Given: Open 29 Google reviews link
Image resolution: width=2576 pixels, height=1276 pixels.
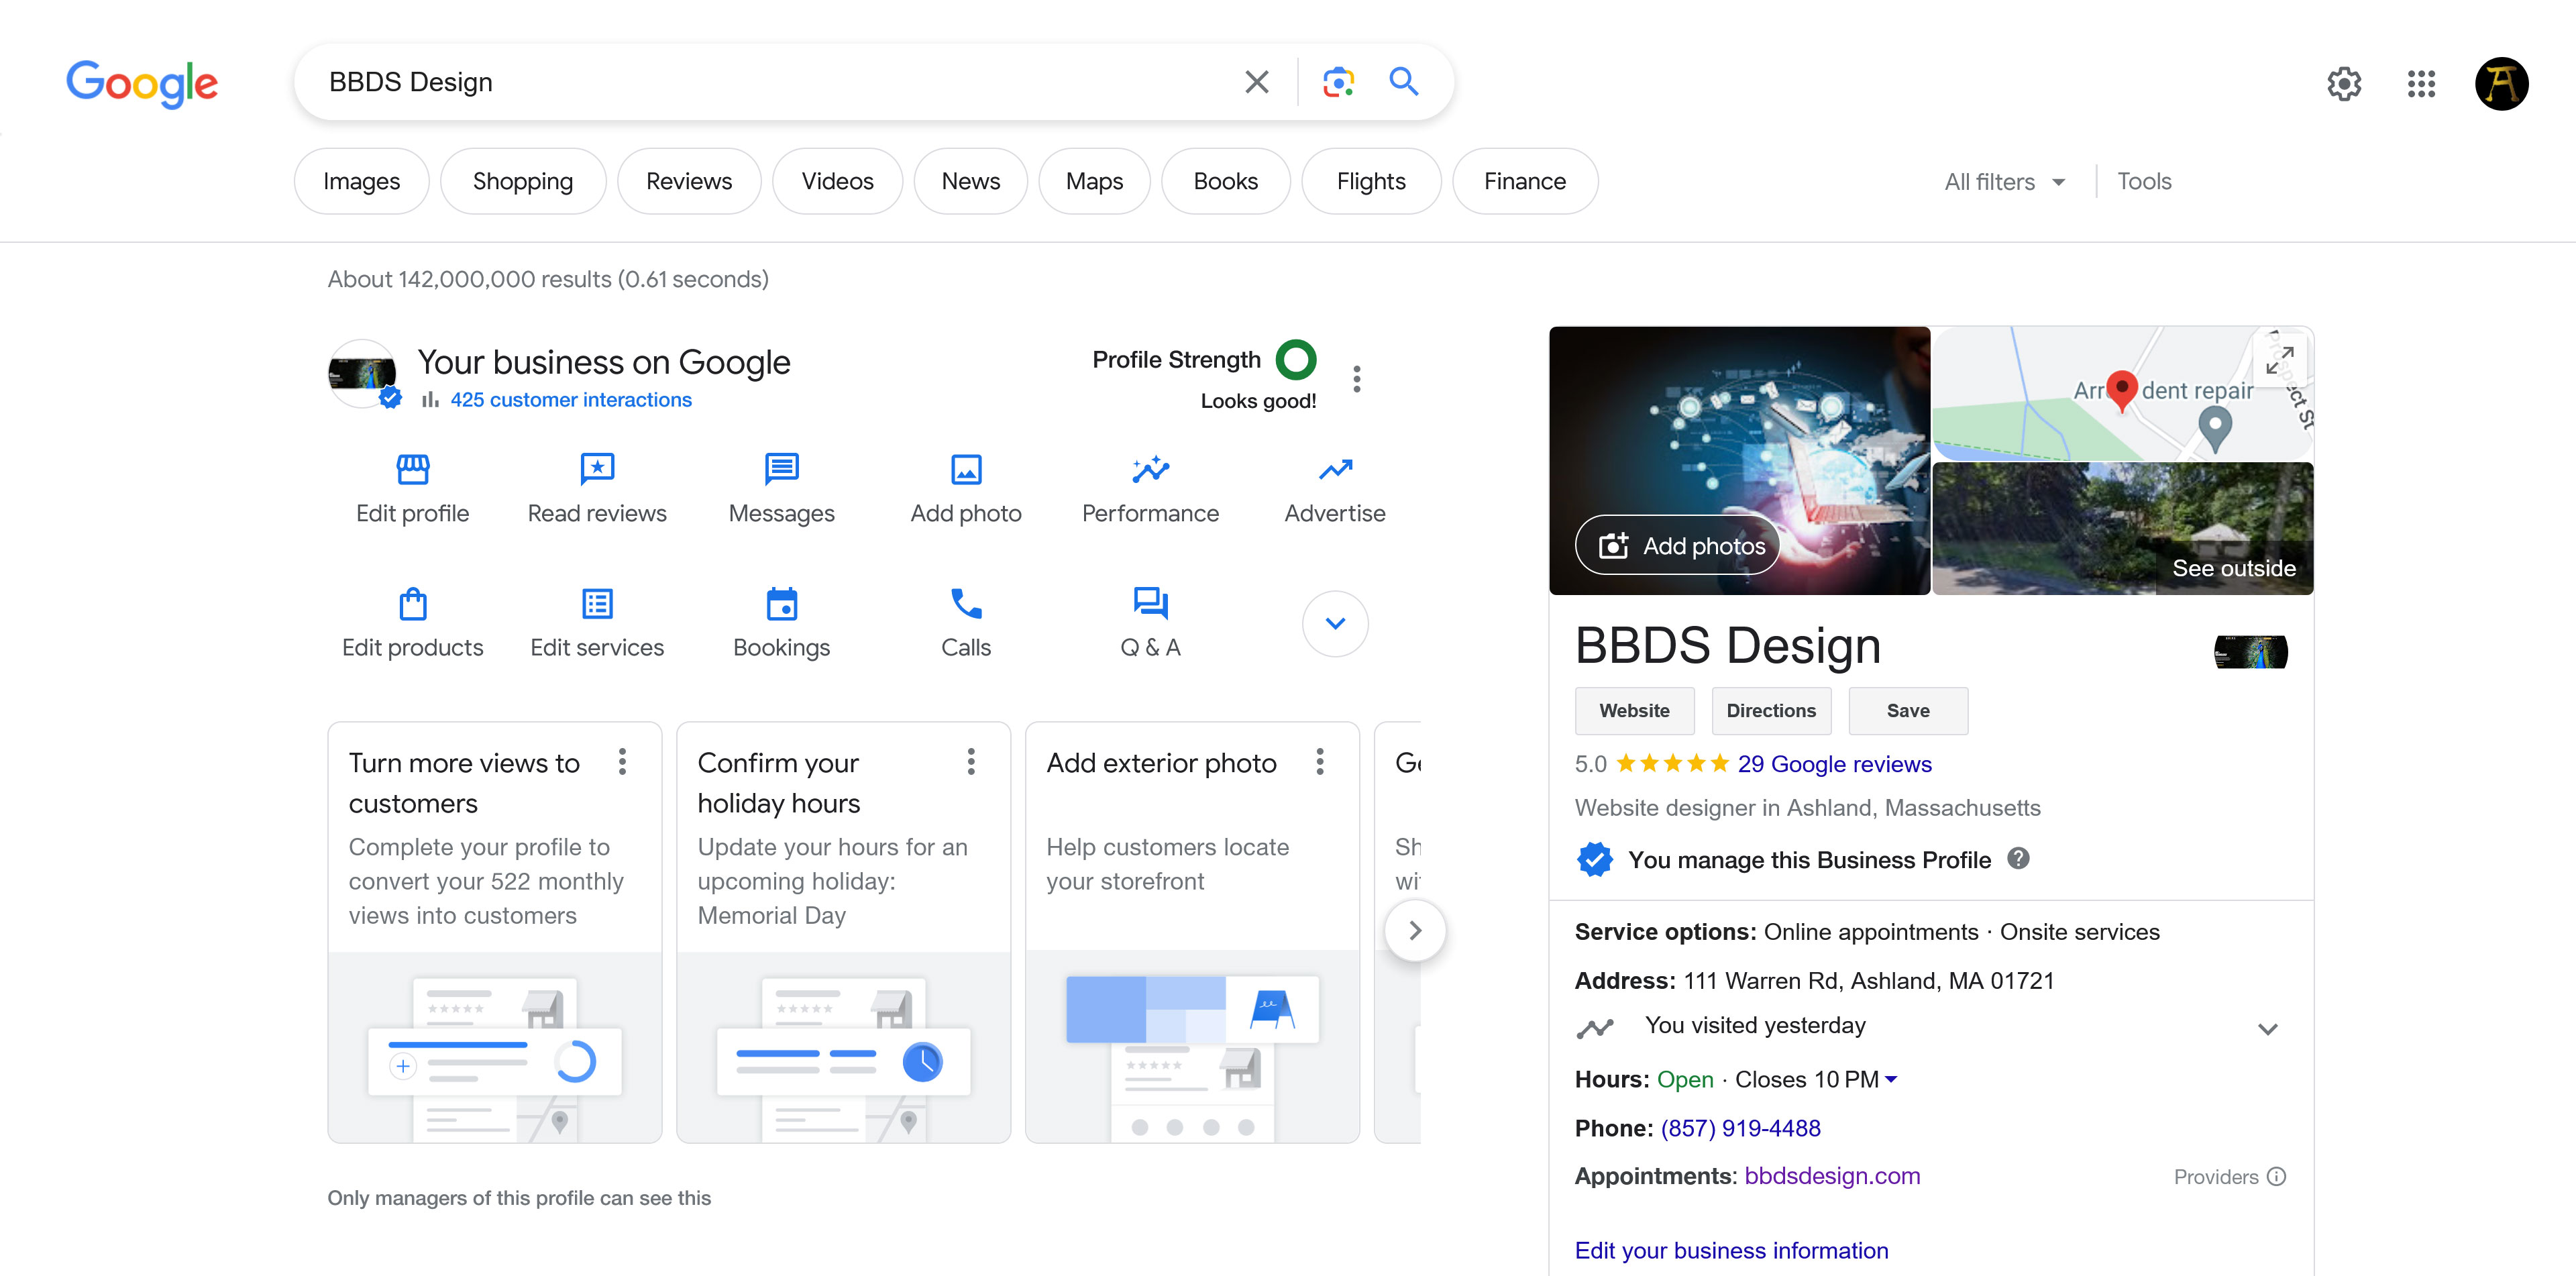Looking at the screenshot, I should (1834, 764).
